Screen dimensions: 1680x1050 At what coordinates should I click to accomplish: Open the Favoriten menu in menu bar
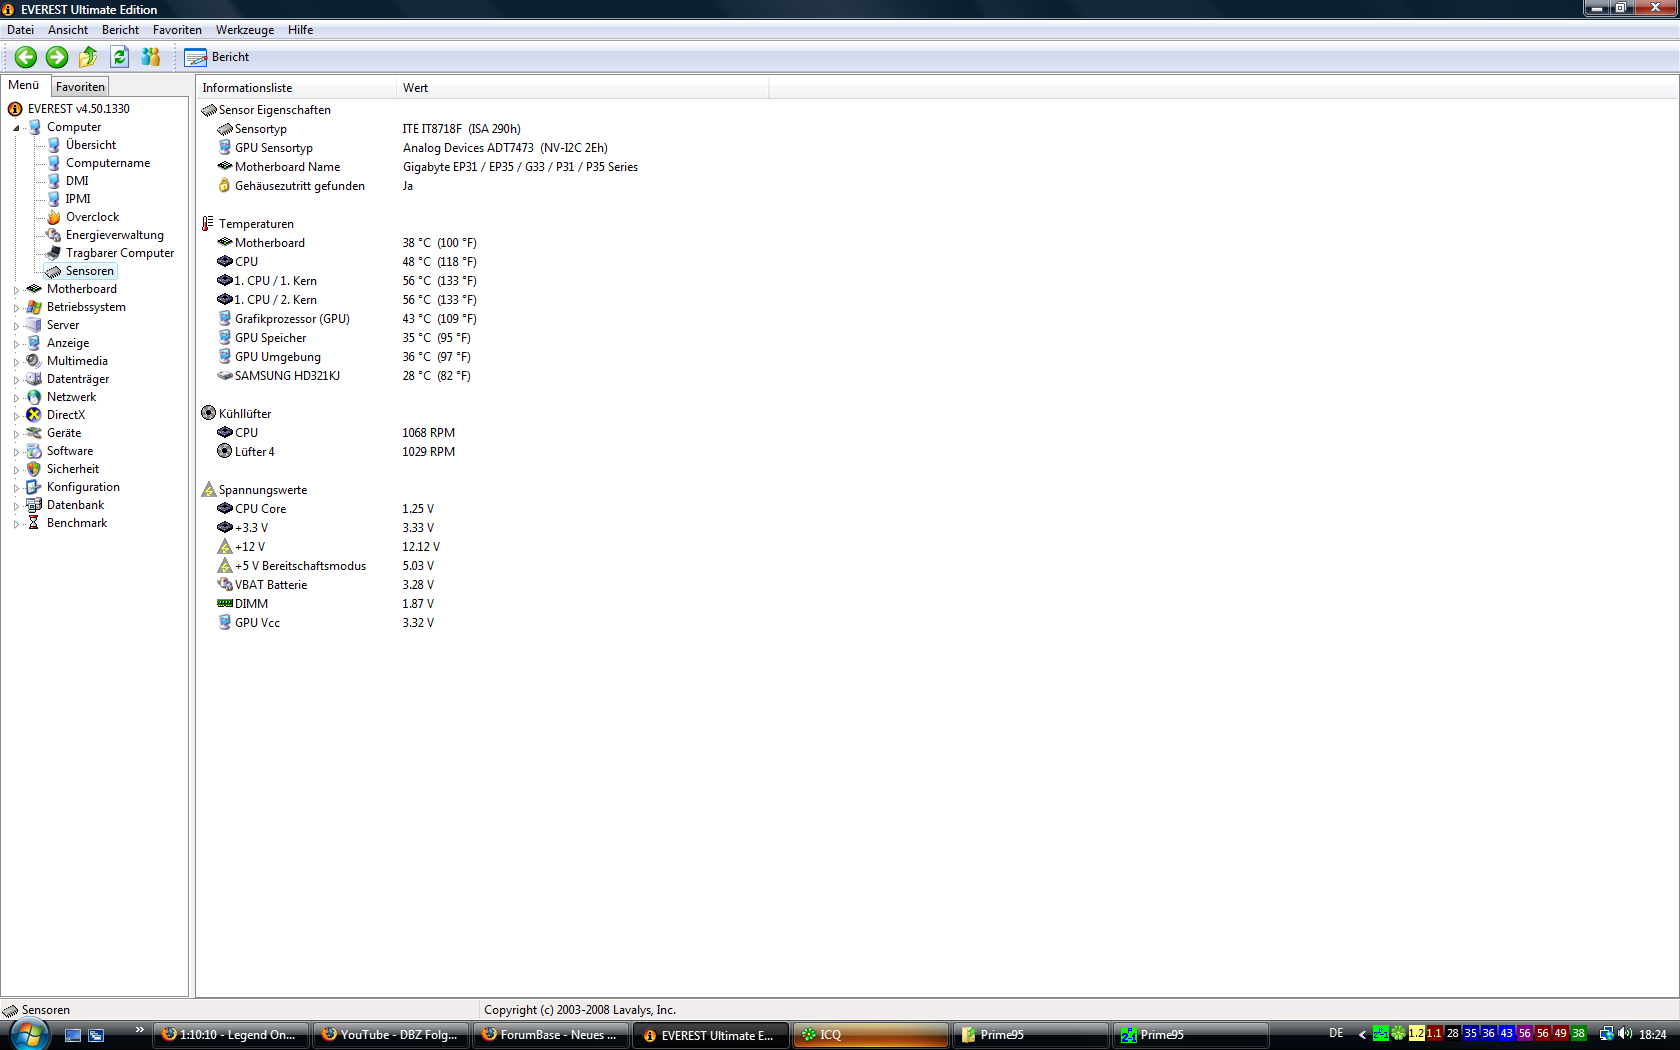[x=177, y=30]
